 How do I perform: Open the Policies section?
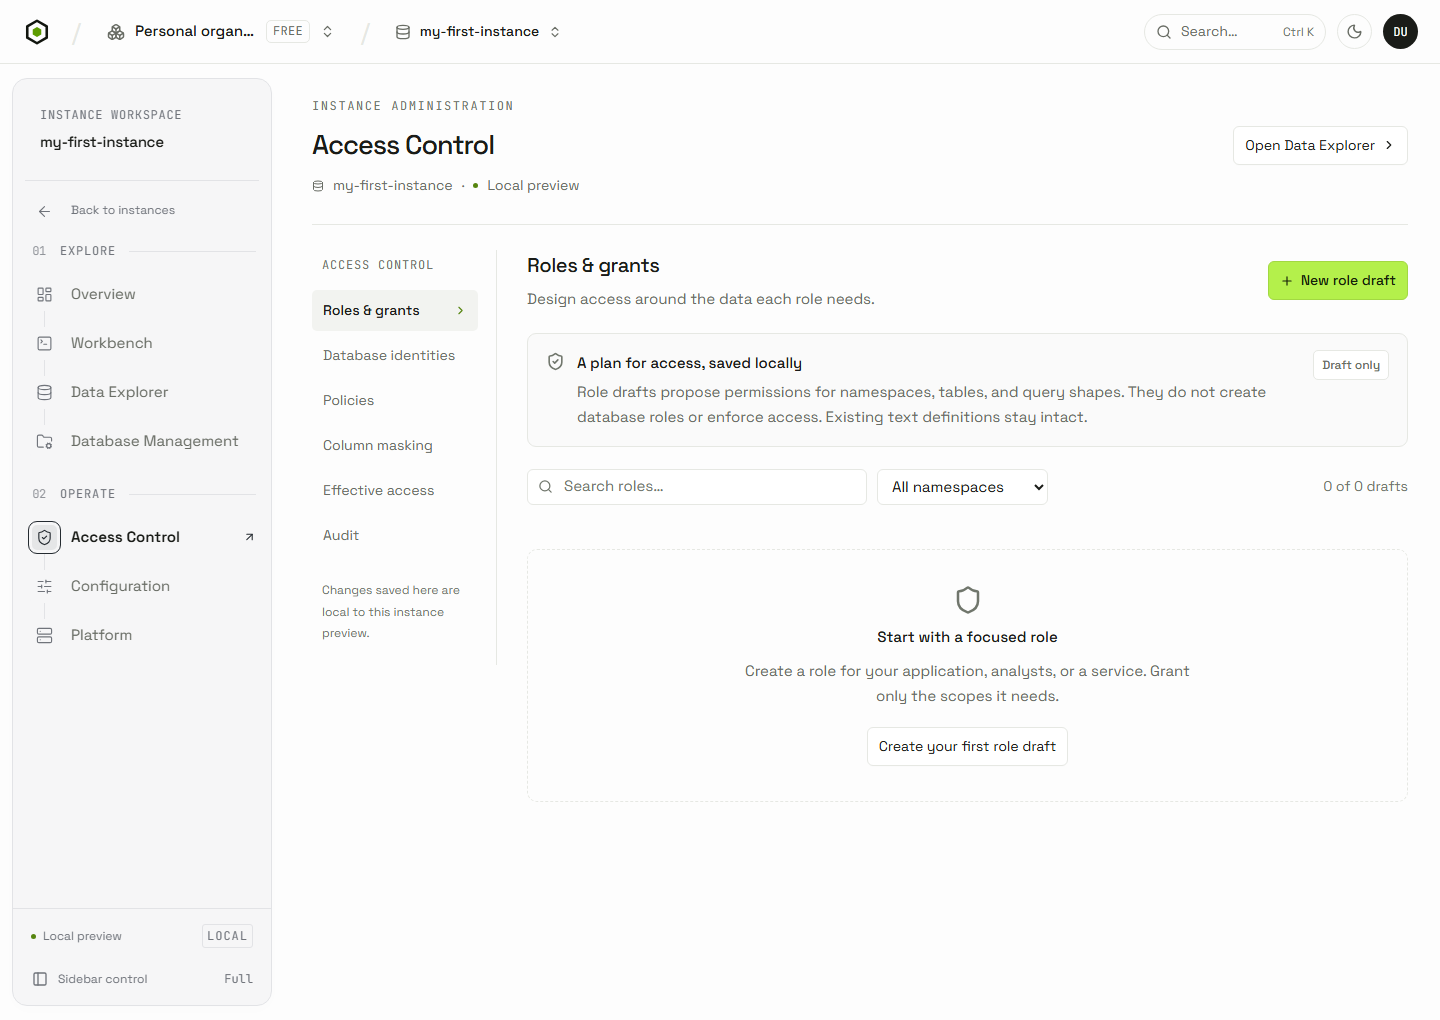click(x=395, y=401)
